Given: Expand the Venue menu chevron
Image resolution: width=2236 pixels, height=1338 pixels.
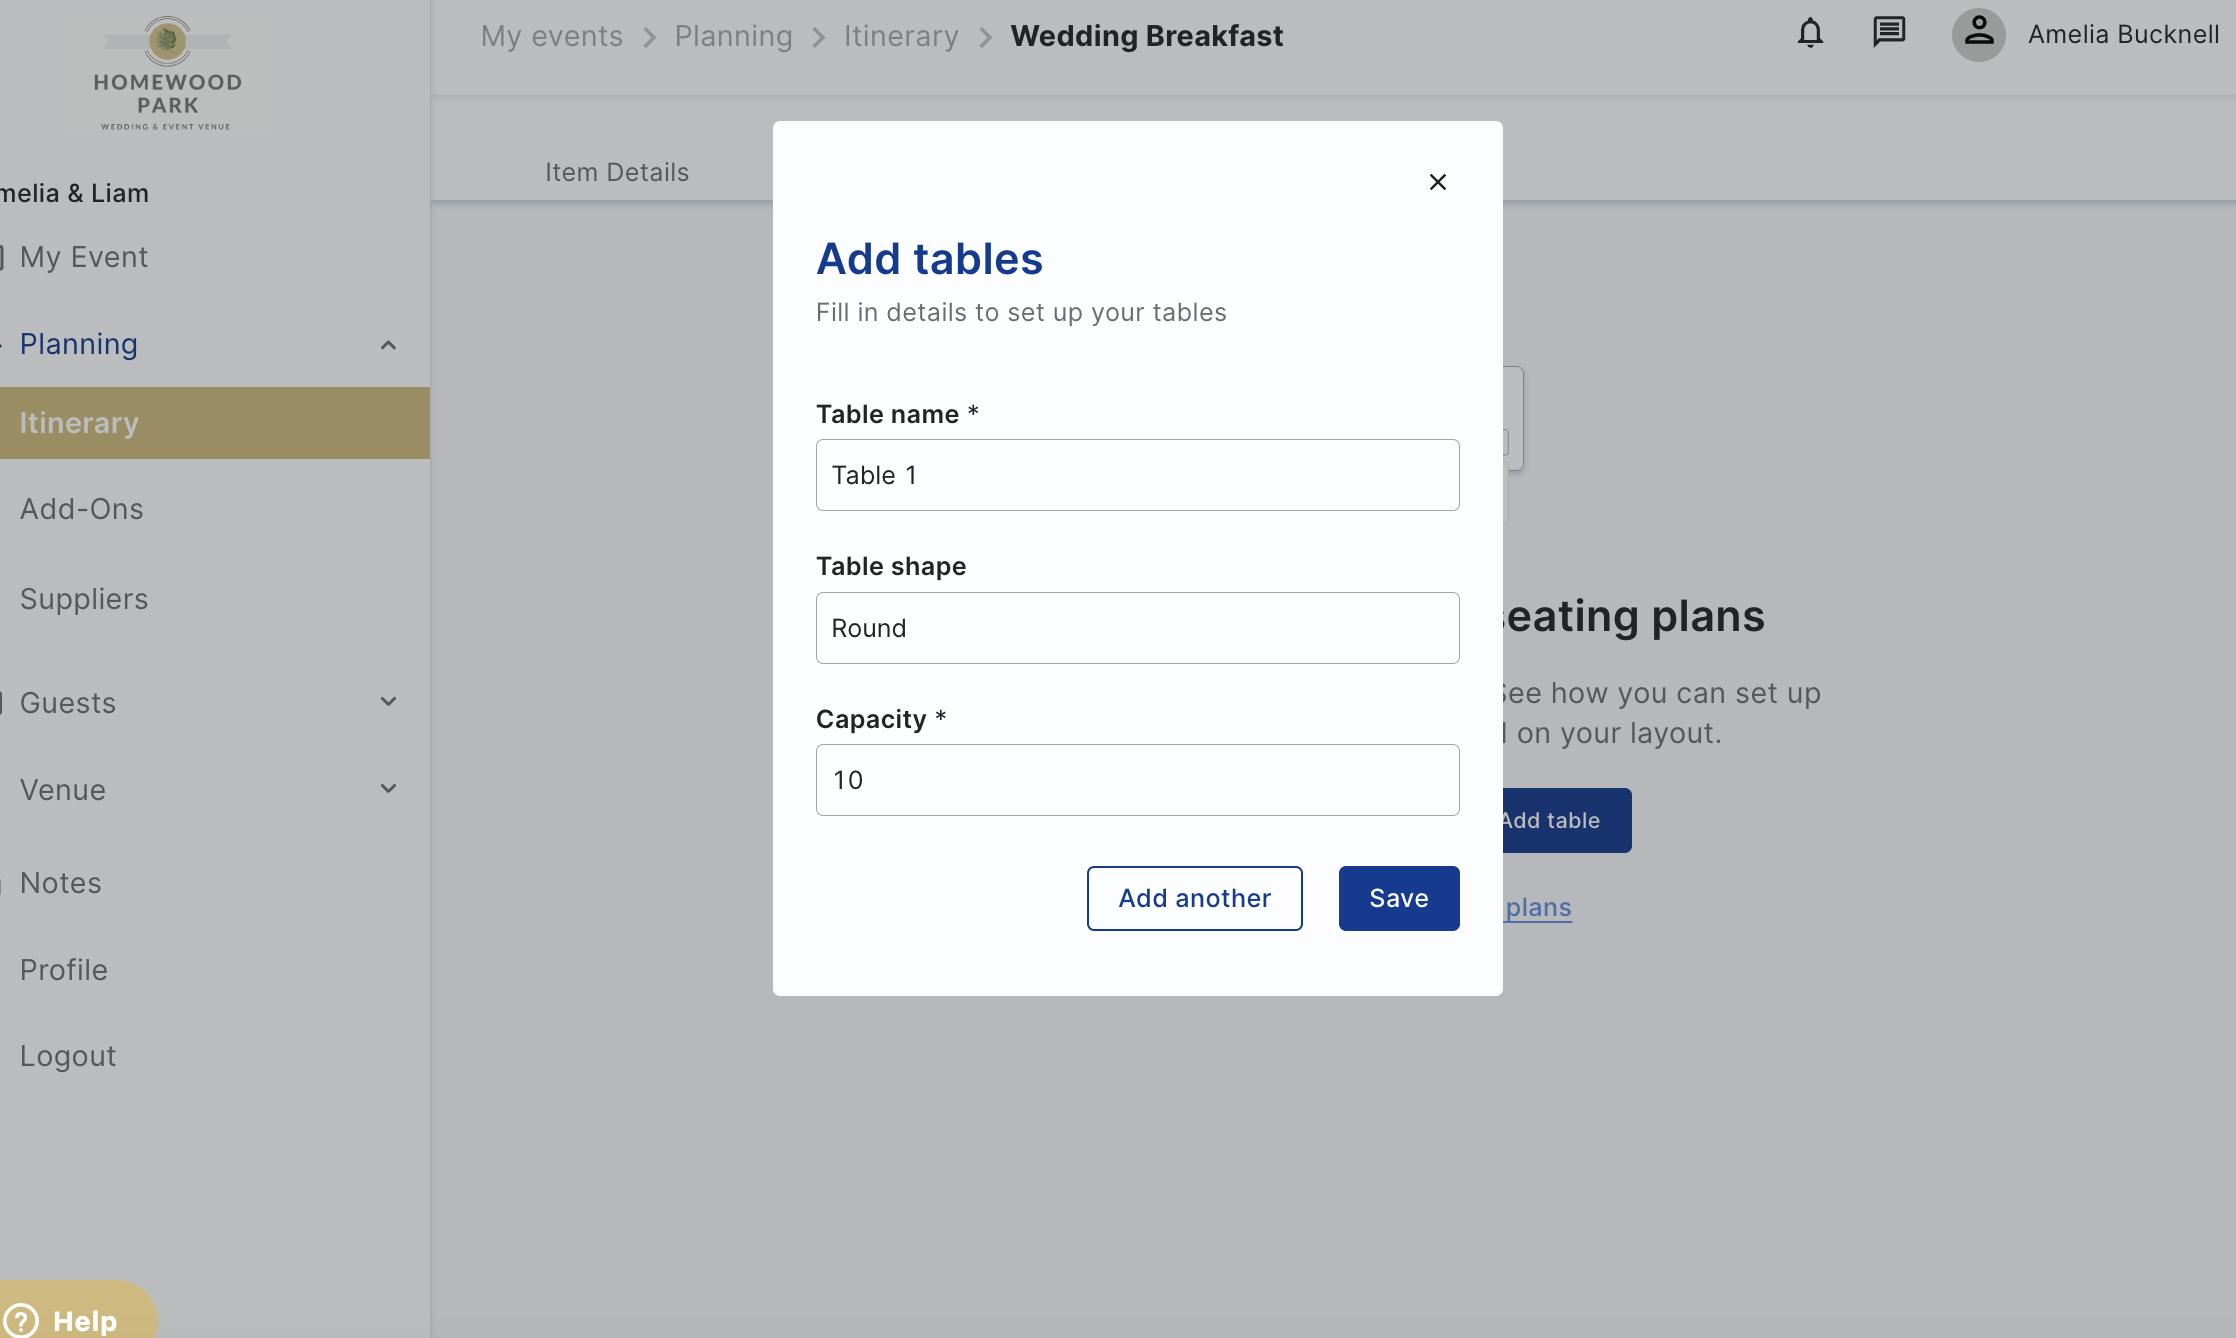Looking at the screenshot, I should pos(389,789).
